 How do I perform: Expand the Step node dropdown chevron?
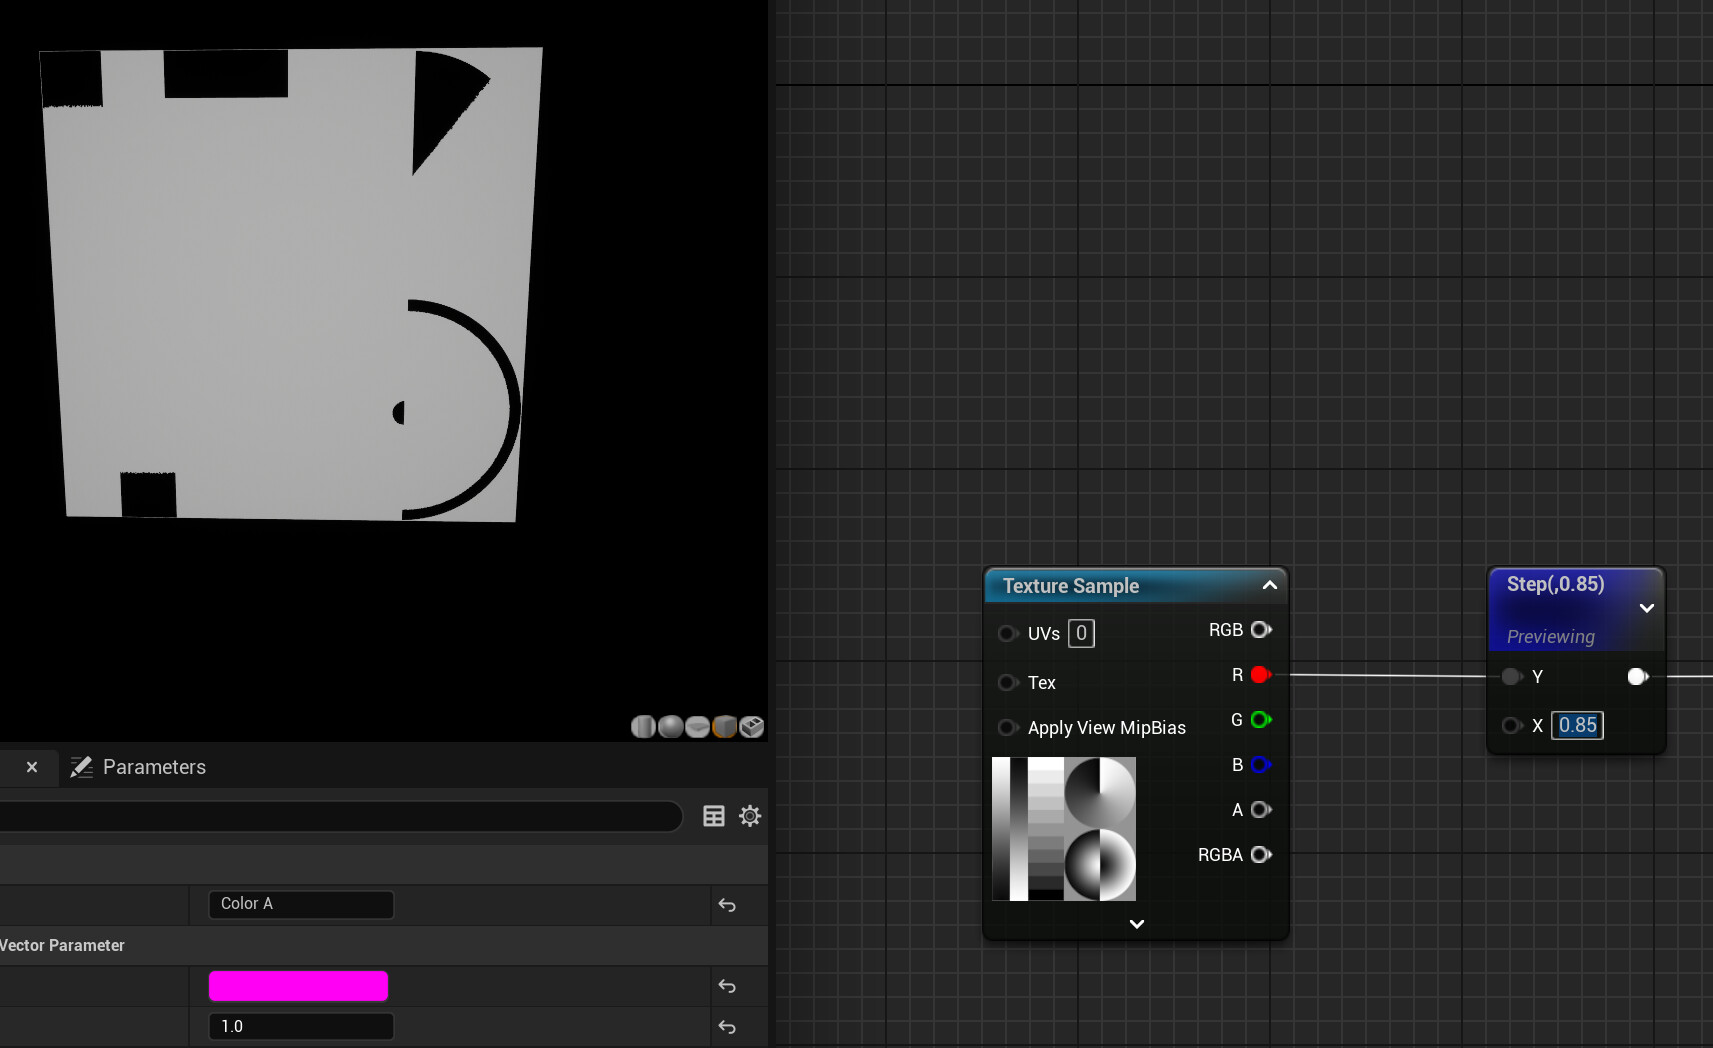click(x=1647, y=608)
